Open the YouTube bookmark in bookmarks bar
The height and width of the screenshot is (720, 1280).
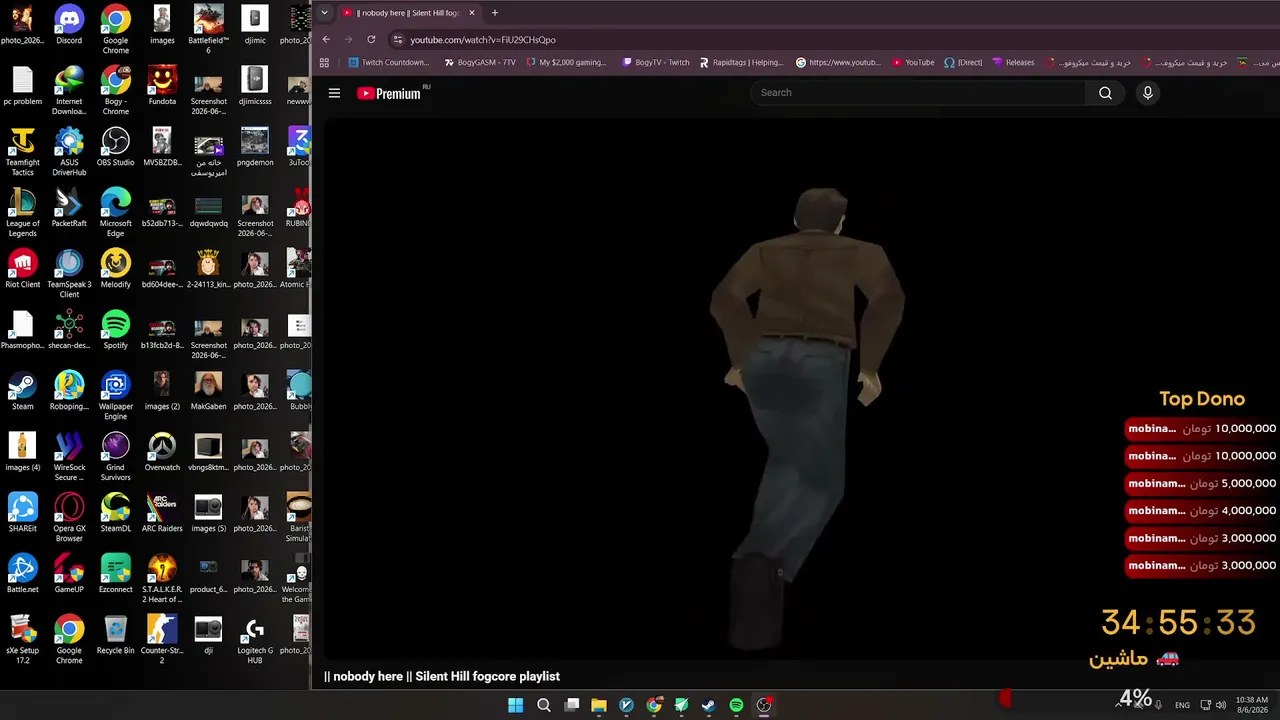click(x=913, y=62)
